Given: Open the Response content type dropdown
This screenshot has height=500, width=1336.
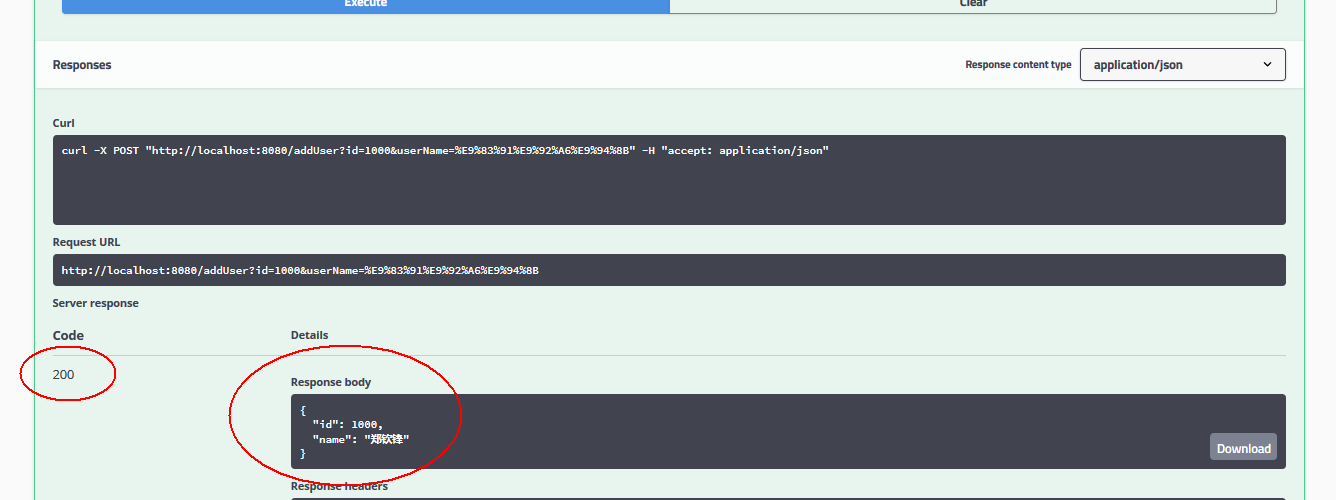Looking at the screenshot, I should pyautogui.click(x=1183, y=64).
